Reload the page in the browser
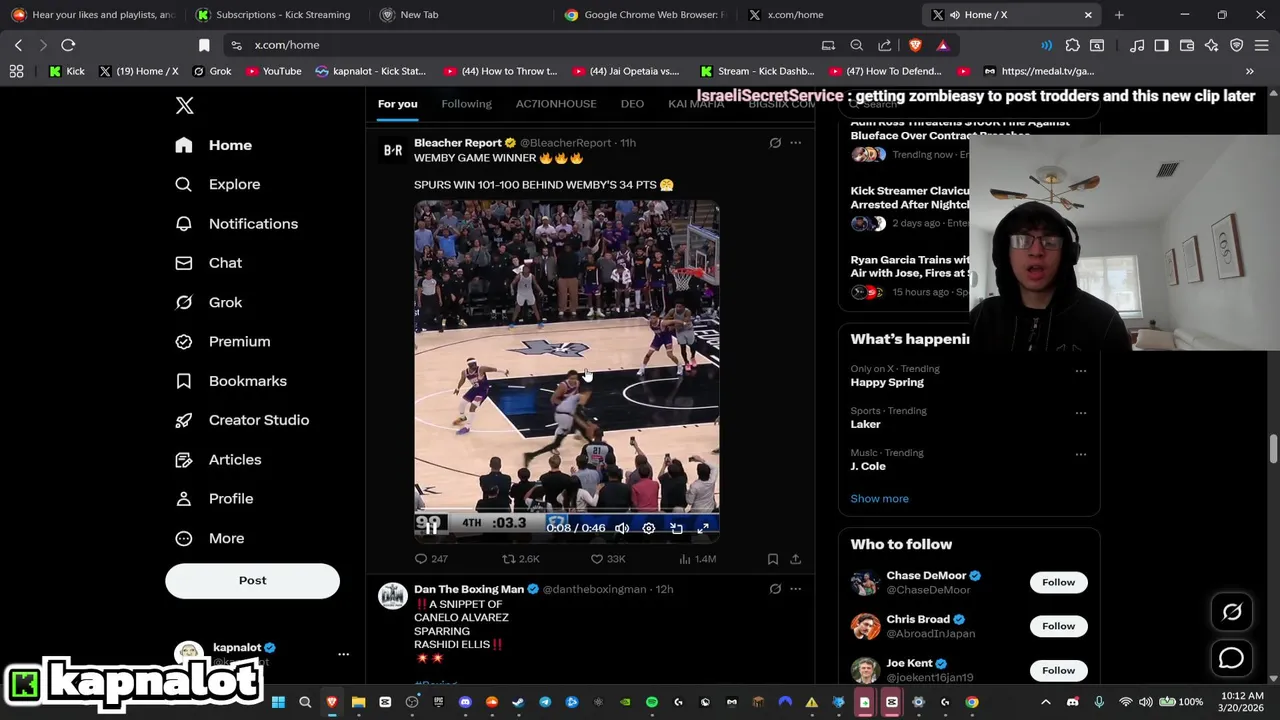The height and width of the screenshot is (720, 1280). 68,45
